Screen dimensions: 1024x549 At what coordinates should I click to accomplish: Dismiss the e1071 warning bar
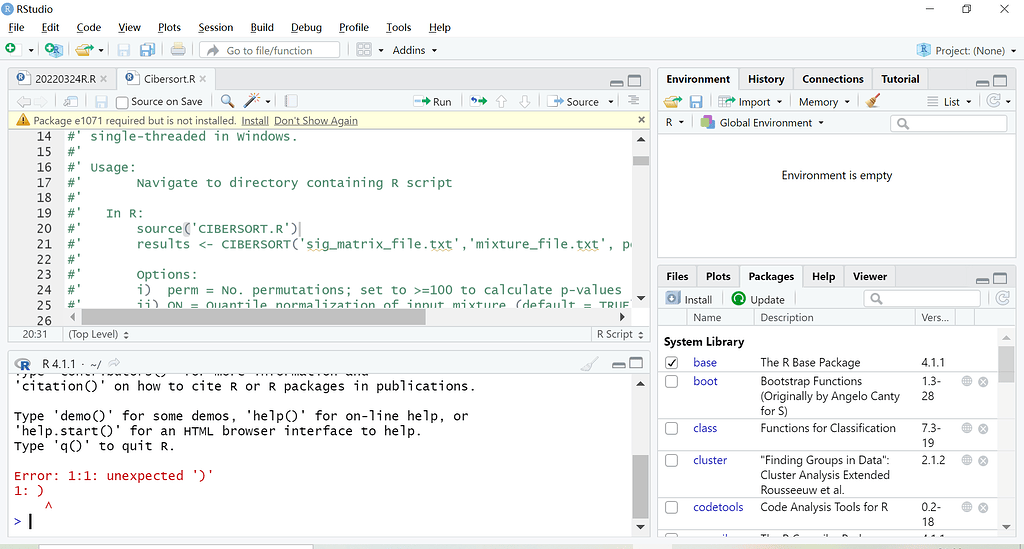(x=641, y=119)
